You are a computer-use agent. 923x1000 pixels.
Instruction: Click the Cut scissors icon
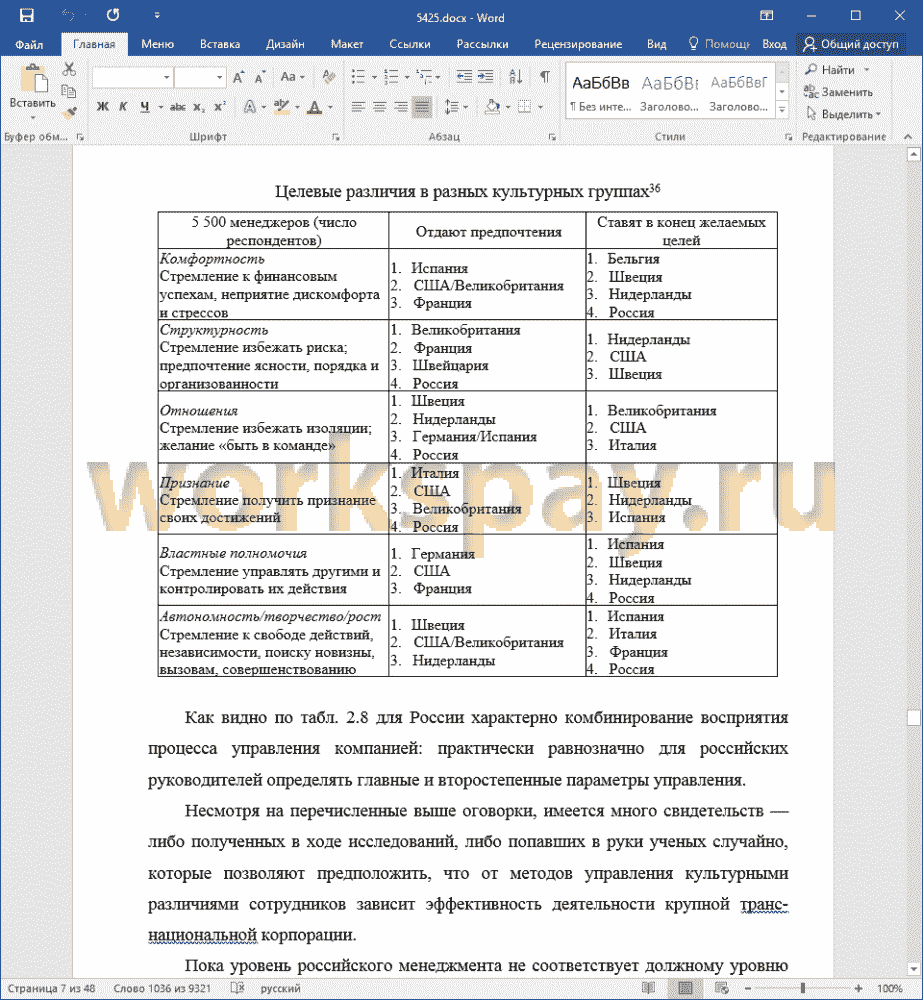point(70,69)
